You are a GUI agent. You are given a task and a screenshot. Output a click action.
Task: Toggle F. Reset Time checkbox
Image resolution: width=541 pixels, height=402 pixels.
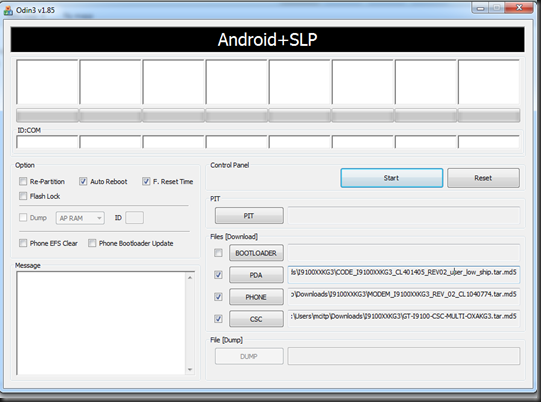click(146, 181)
